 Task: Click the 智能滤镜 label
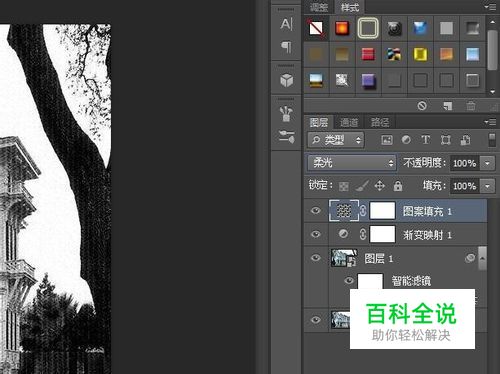411,281
